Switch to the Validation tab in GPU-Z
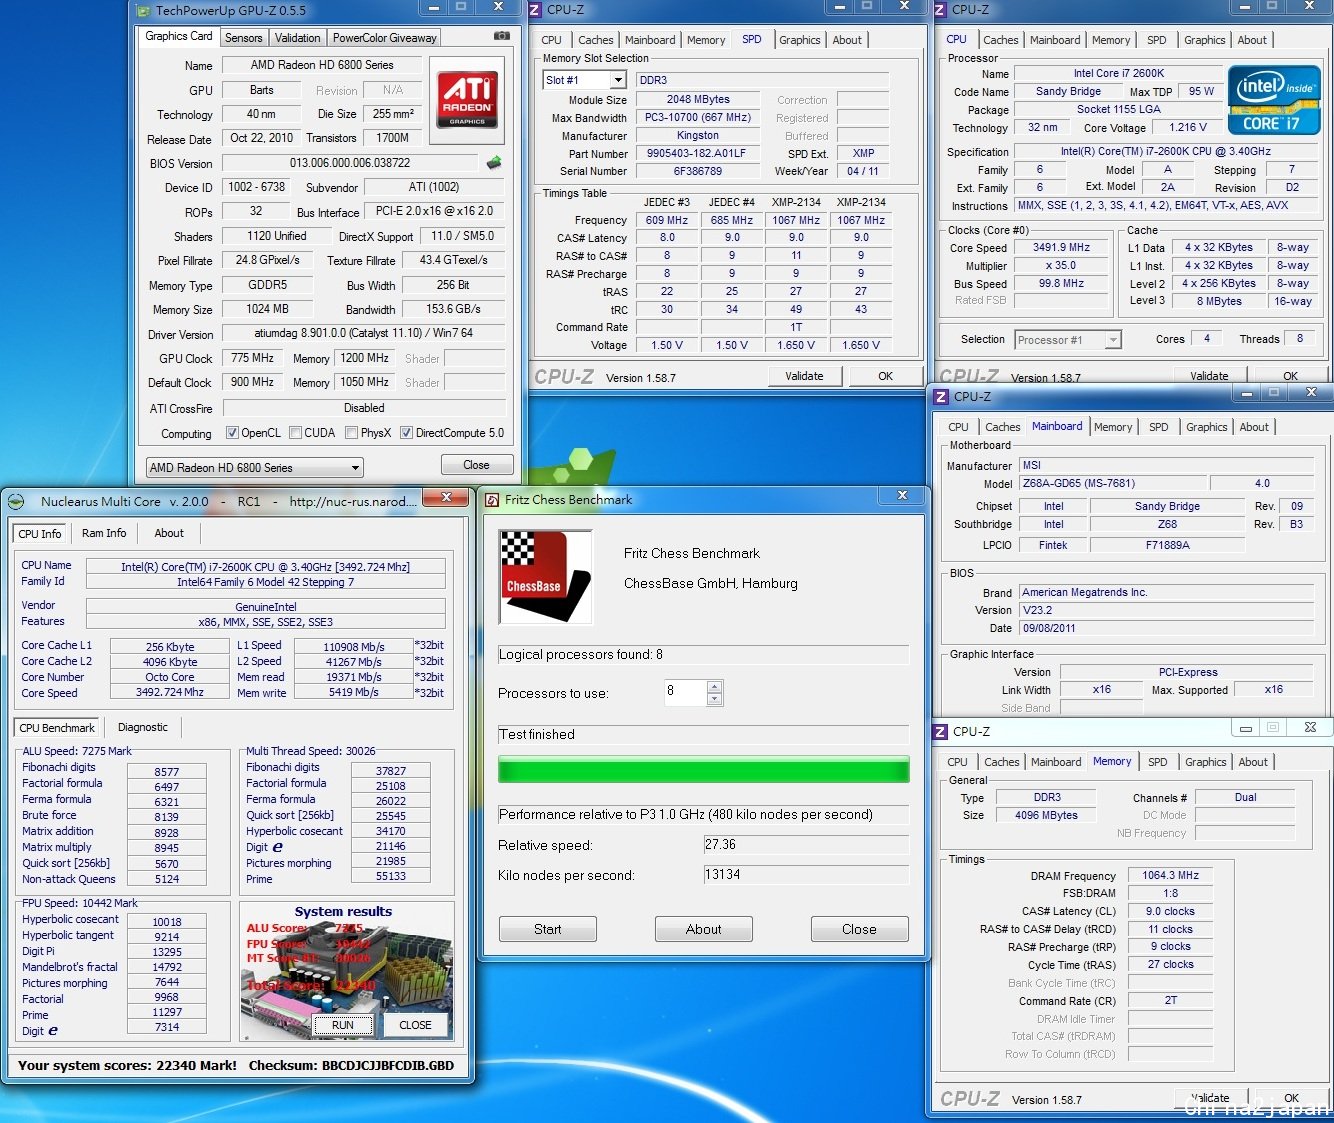 point(297,38)
